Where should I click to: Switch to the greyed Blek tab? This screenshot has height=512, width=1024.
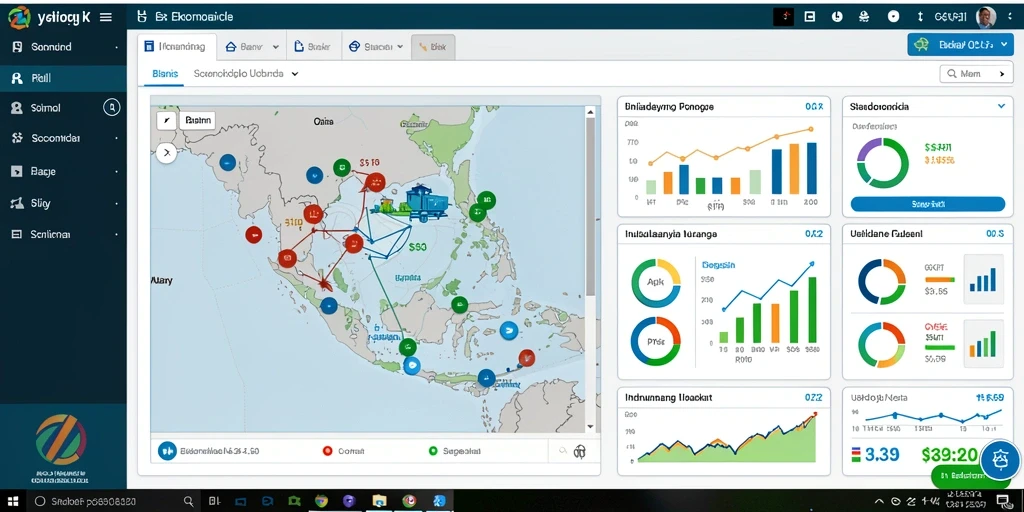433,47
